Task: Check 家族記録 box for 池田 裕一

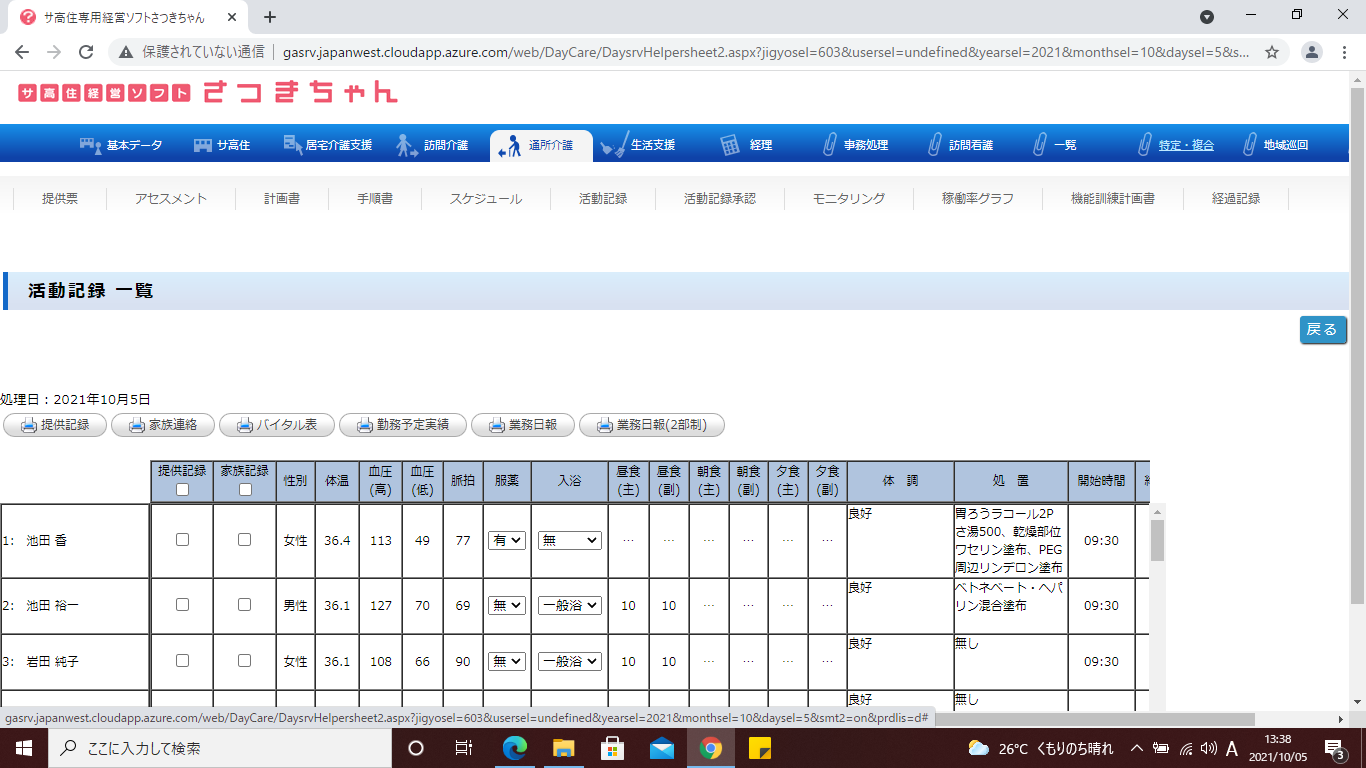Action: pos(244,605)
